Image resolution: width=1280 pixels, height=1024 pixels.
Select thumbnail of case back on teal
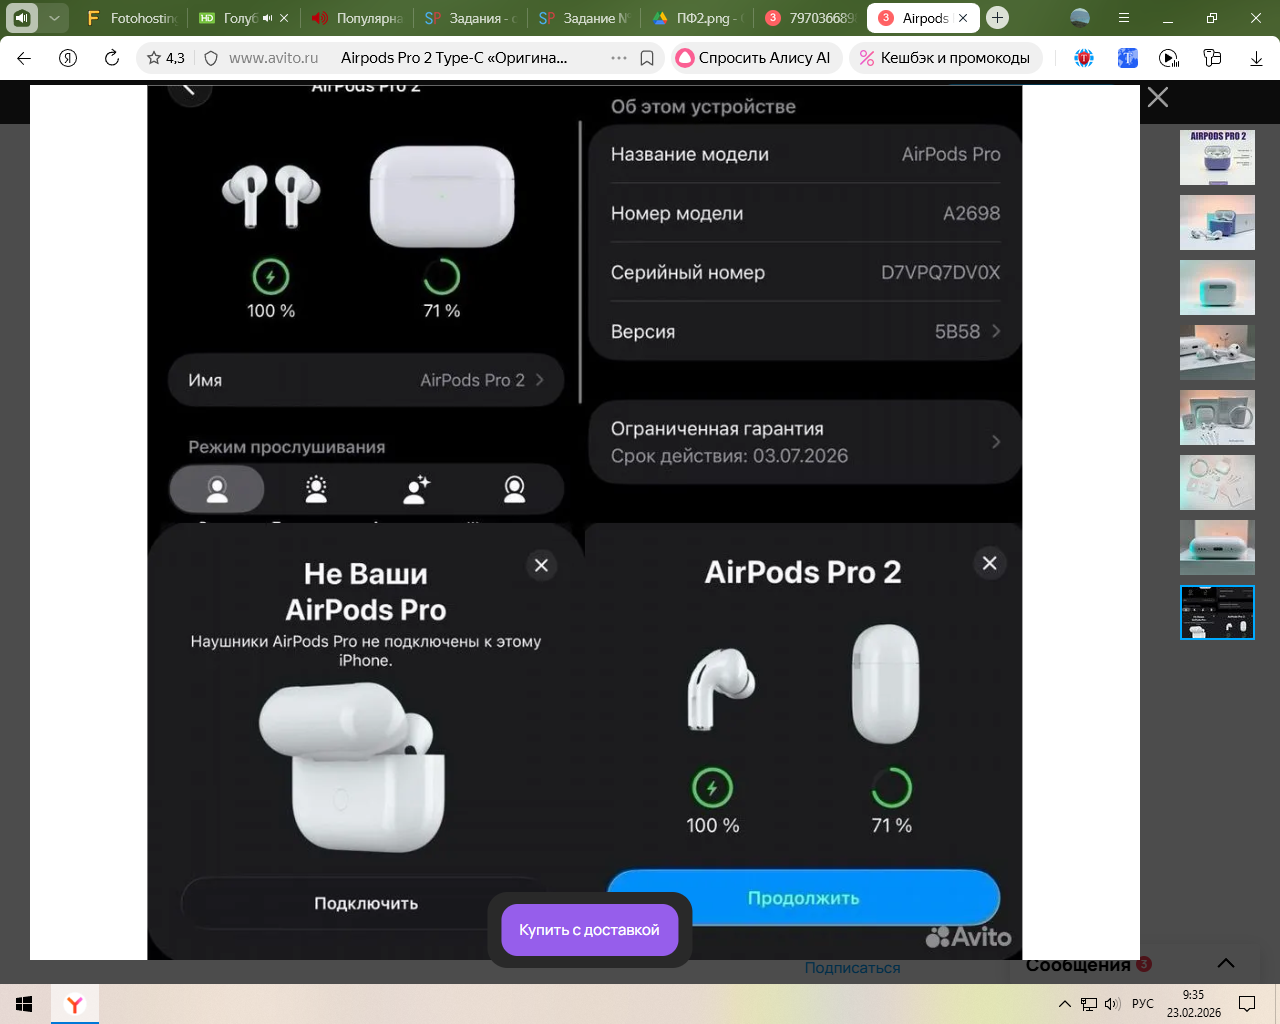pos(1217,287)
